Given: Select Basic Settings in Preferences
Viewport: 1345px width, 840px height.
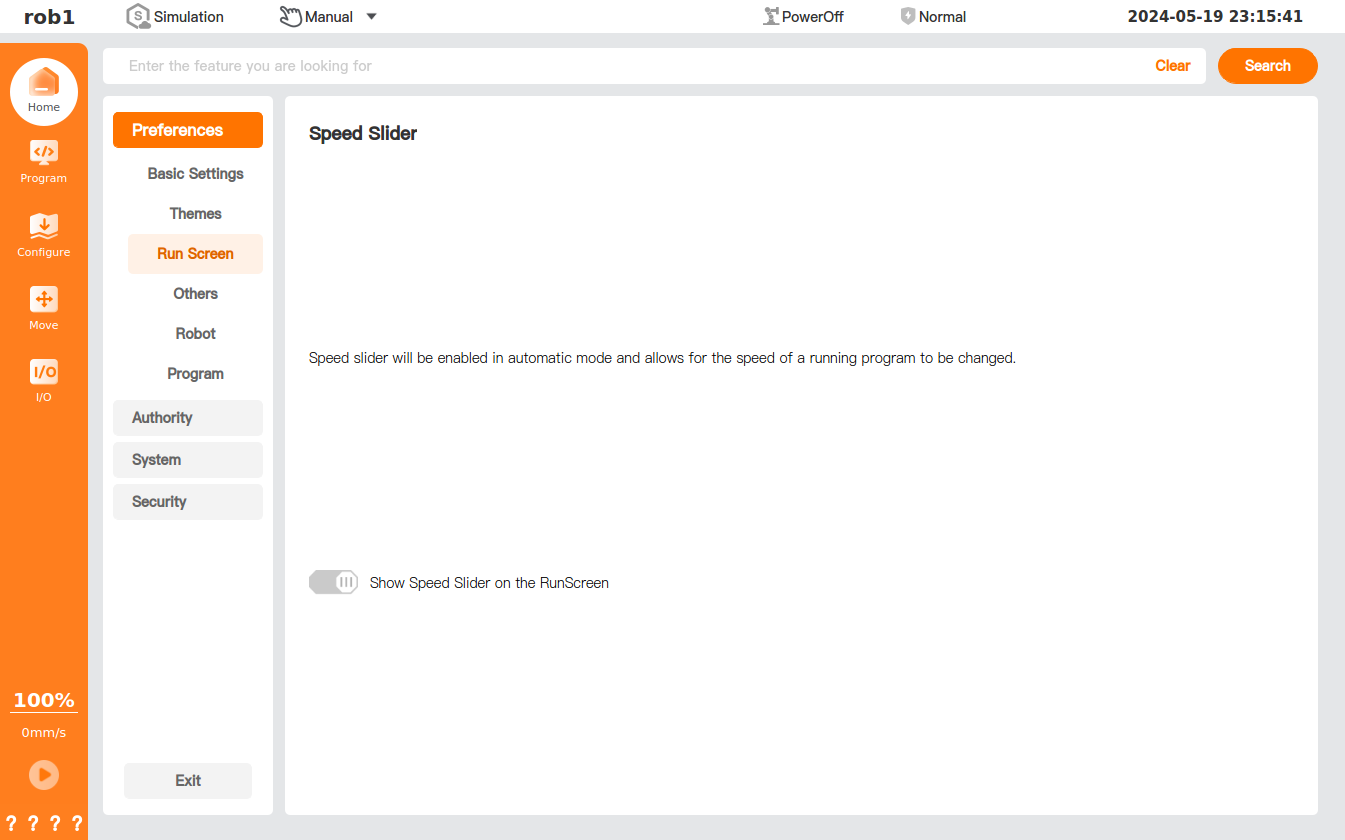Looking at the screenshot, I should pyautogui.click(x=195, y=174).
